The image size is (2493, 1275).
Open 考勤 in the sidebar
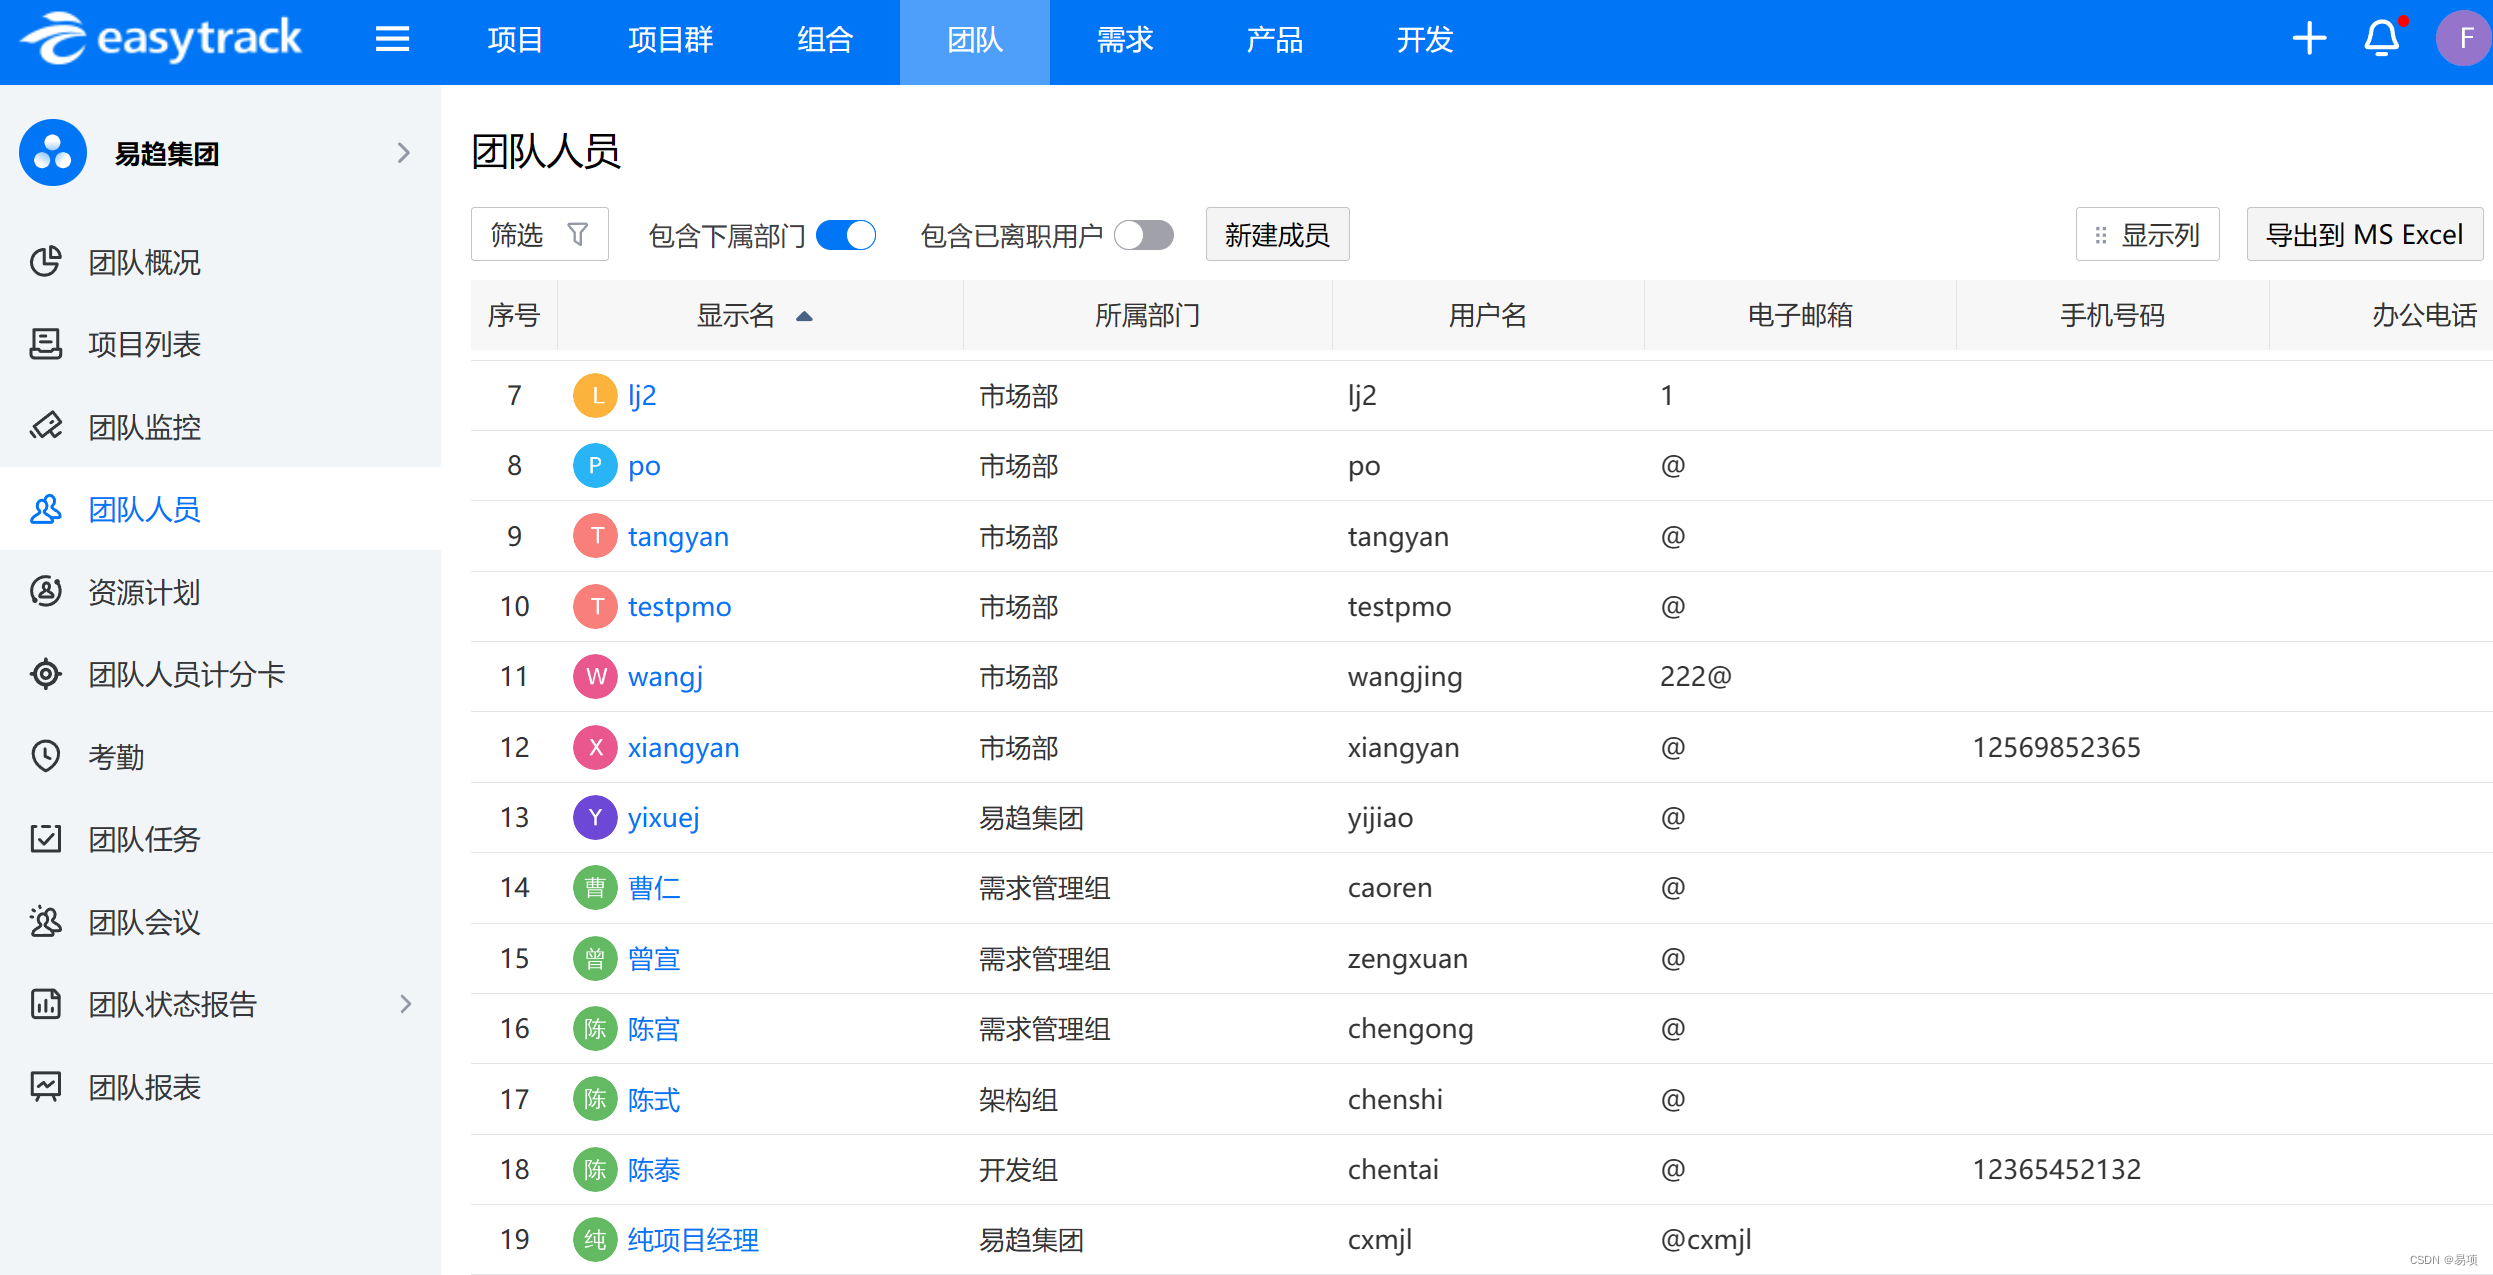pyautogui.click(x=116, y=757)
